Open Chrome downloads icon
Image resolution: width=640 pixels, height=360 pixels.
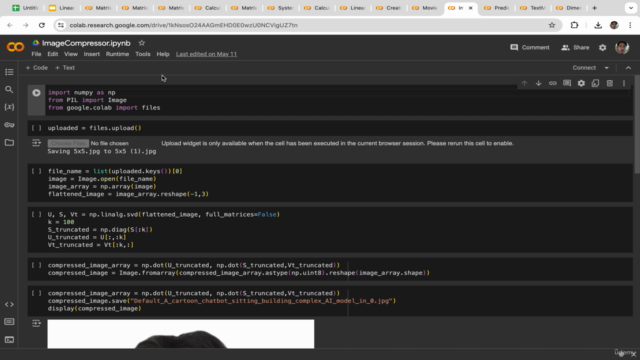tap(598, 25)
